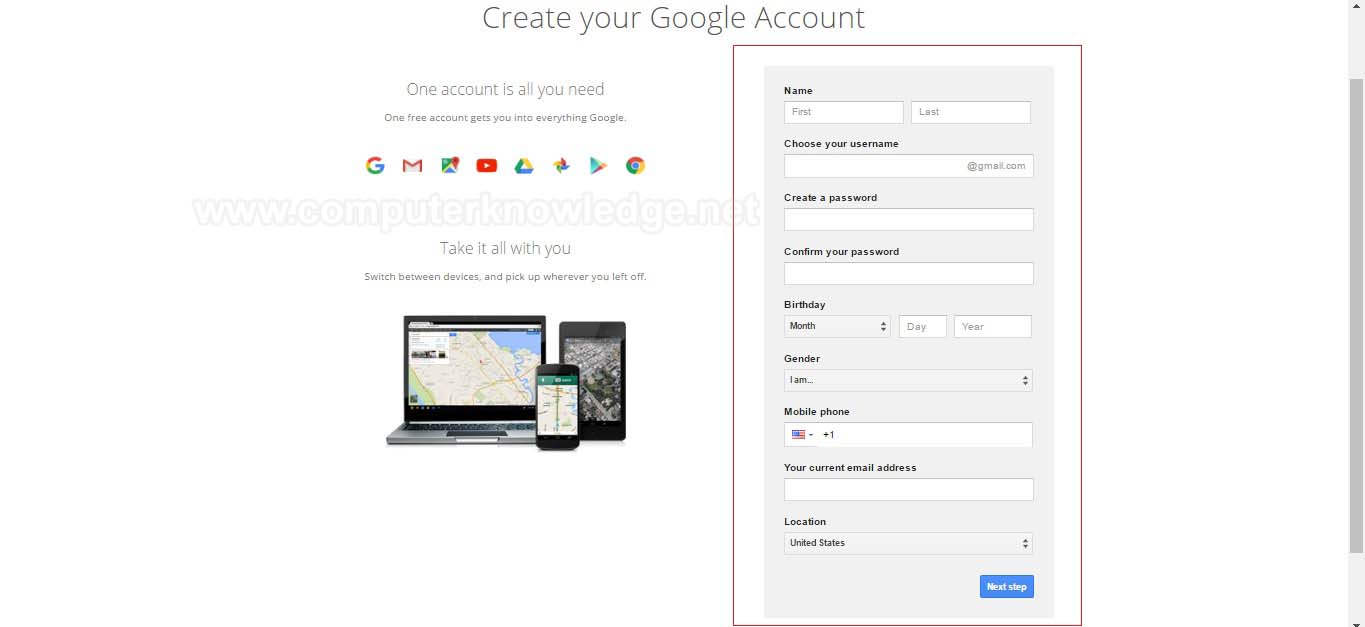Click the Choose your username field

pyautogui.click(x=908, y=166)
